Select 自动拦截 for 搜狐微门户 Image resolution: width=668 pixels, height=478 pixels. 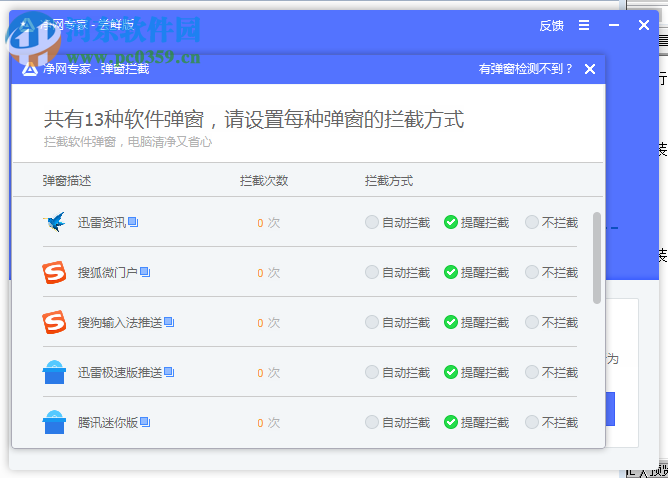pos(397,272)
